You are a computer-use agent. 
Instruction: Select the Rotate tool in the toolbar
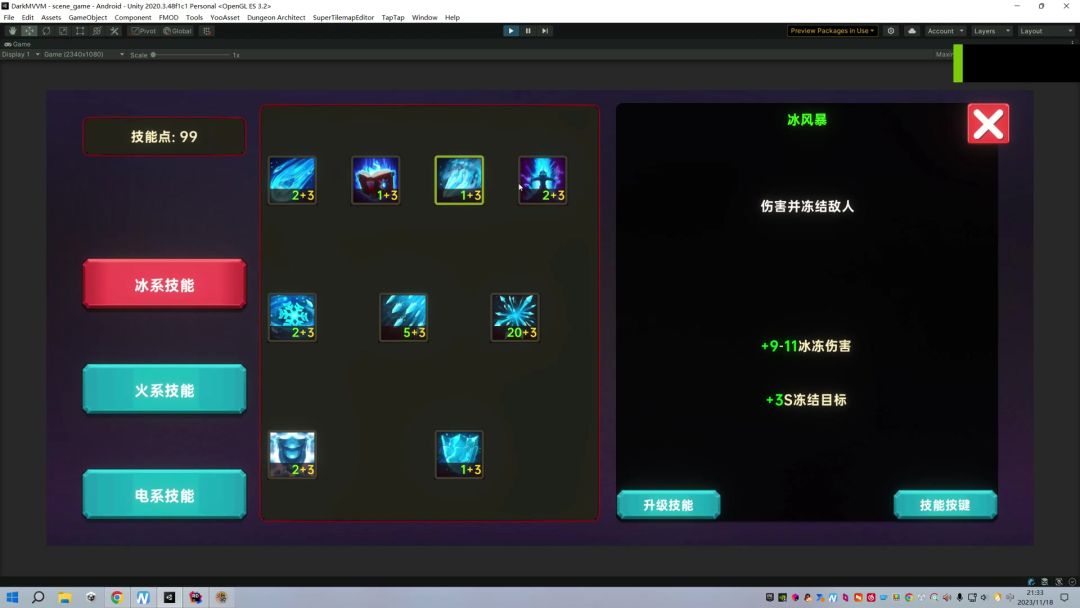coord(46,31)
